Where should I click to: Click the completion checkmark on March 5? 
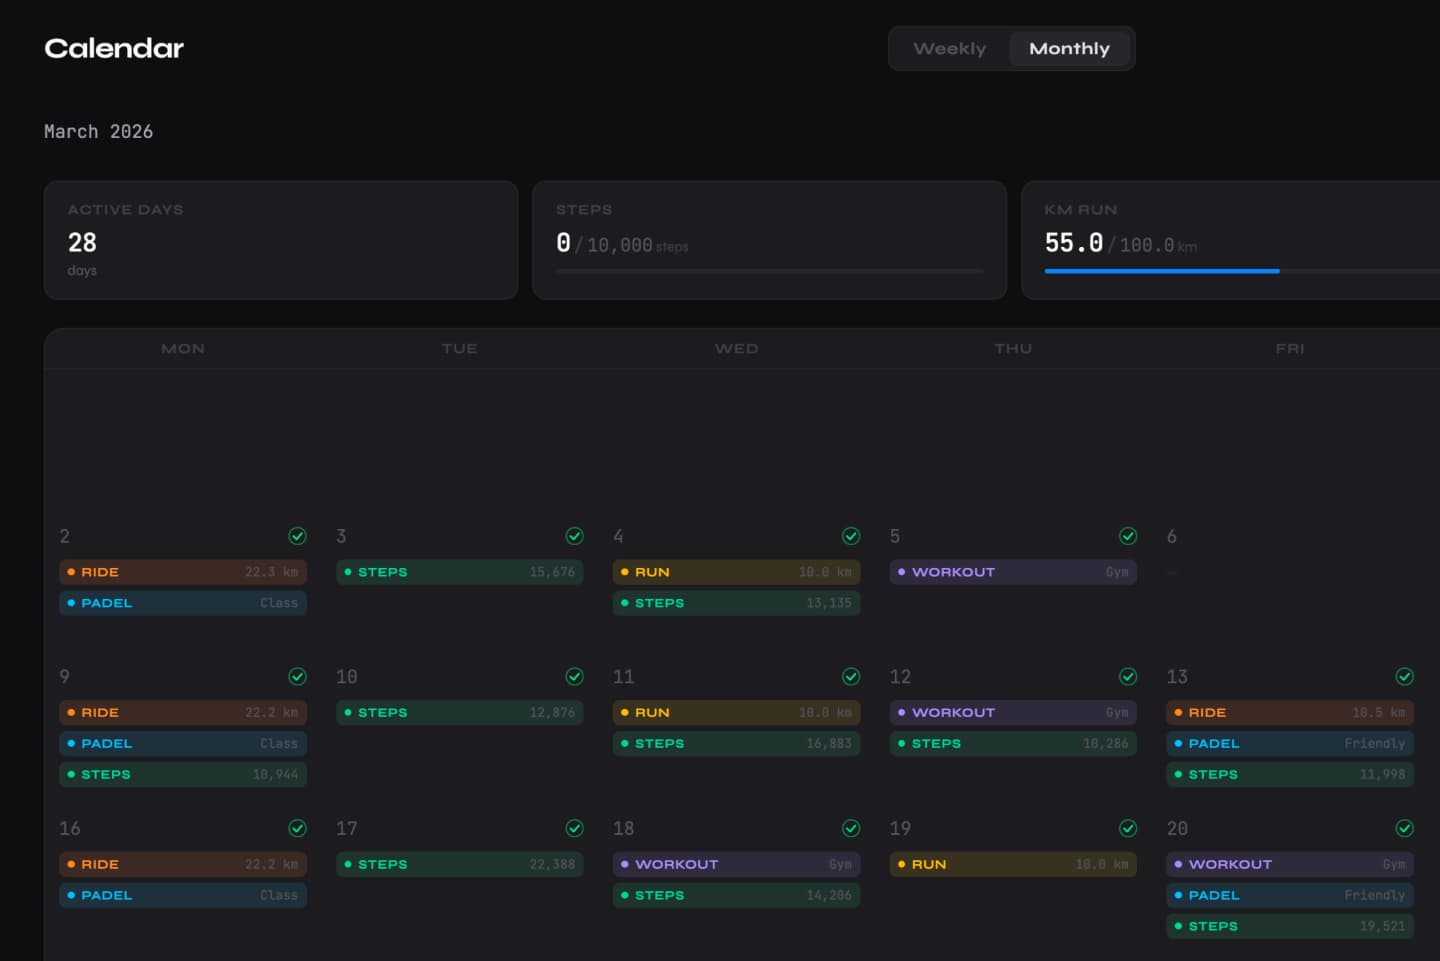point(1128,536)
